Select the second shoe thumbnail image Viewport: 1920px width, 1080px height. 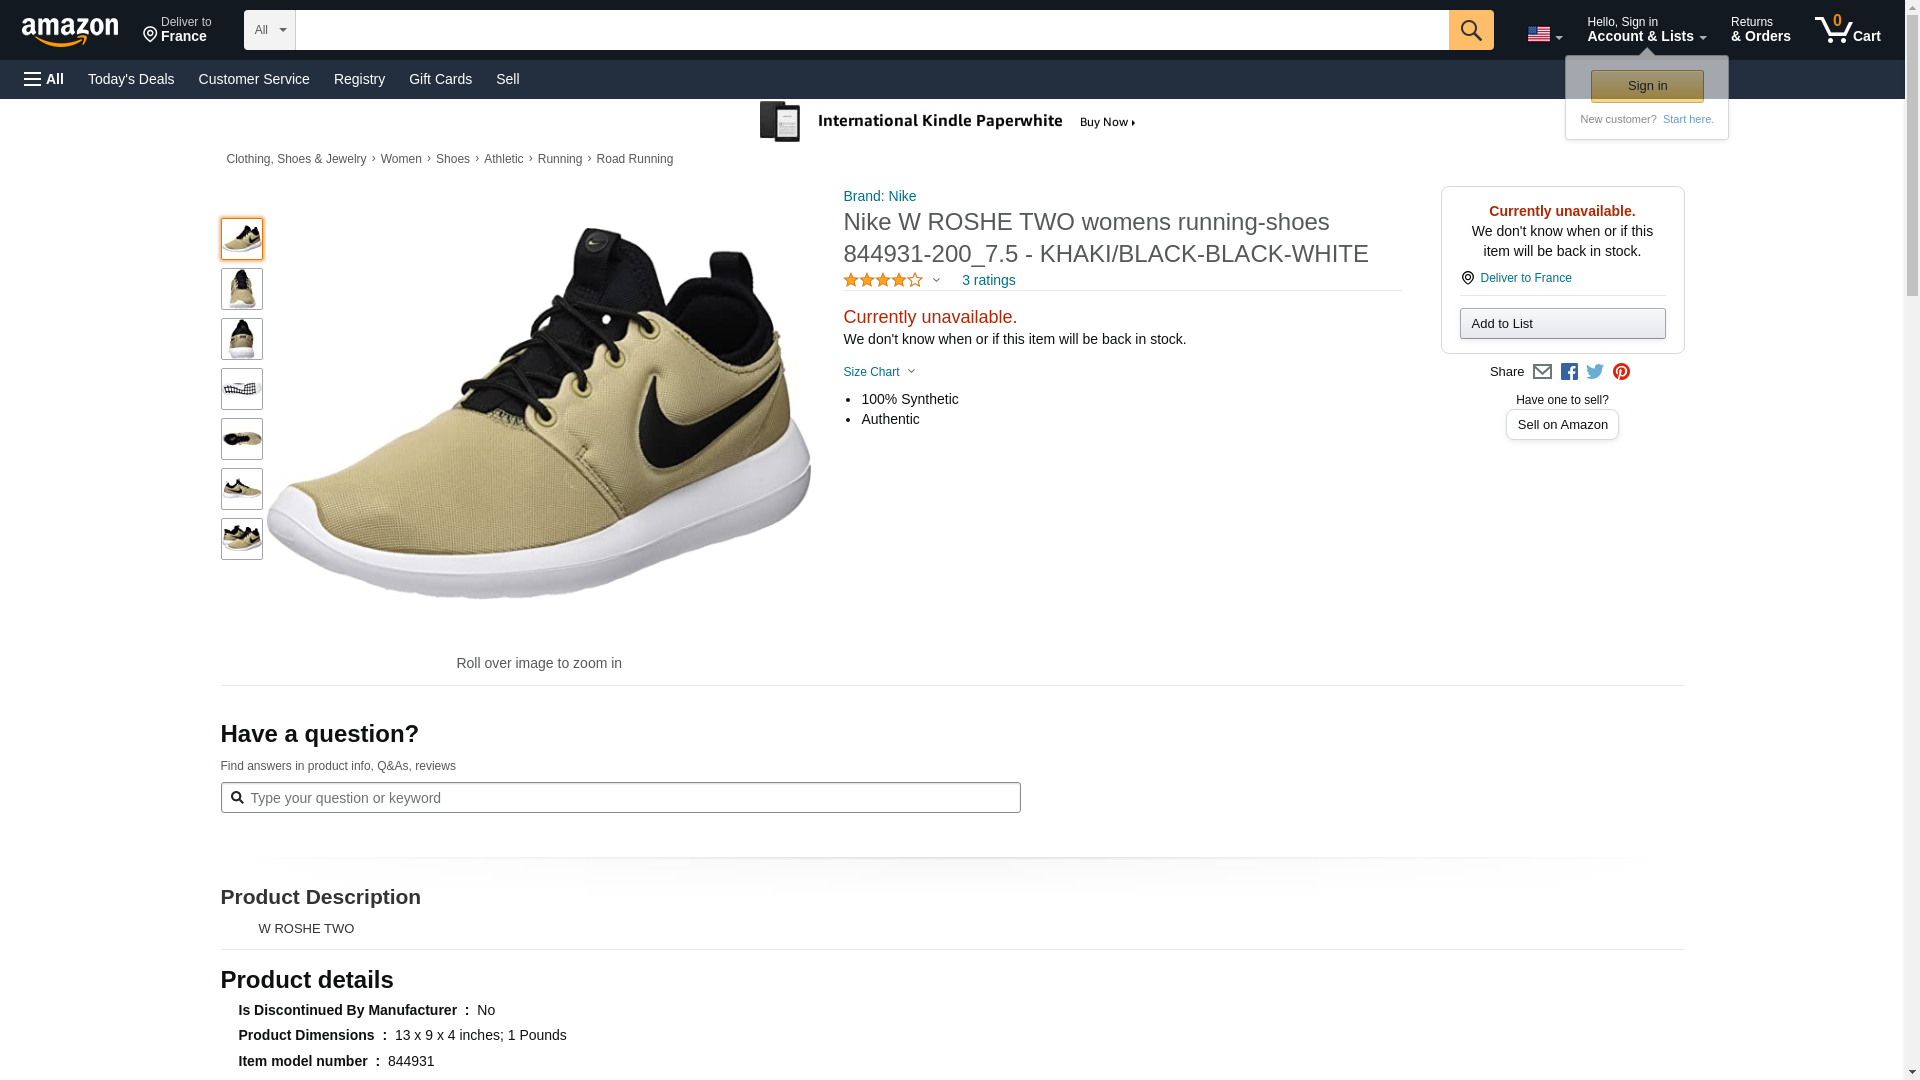(242, 289)
